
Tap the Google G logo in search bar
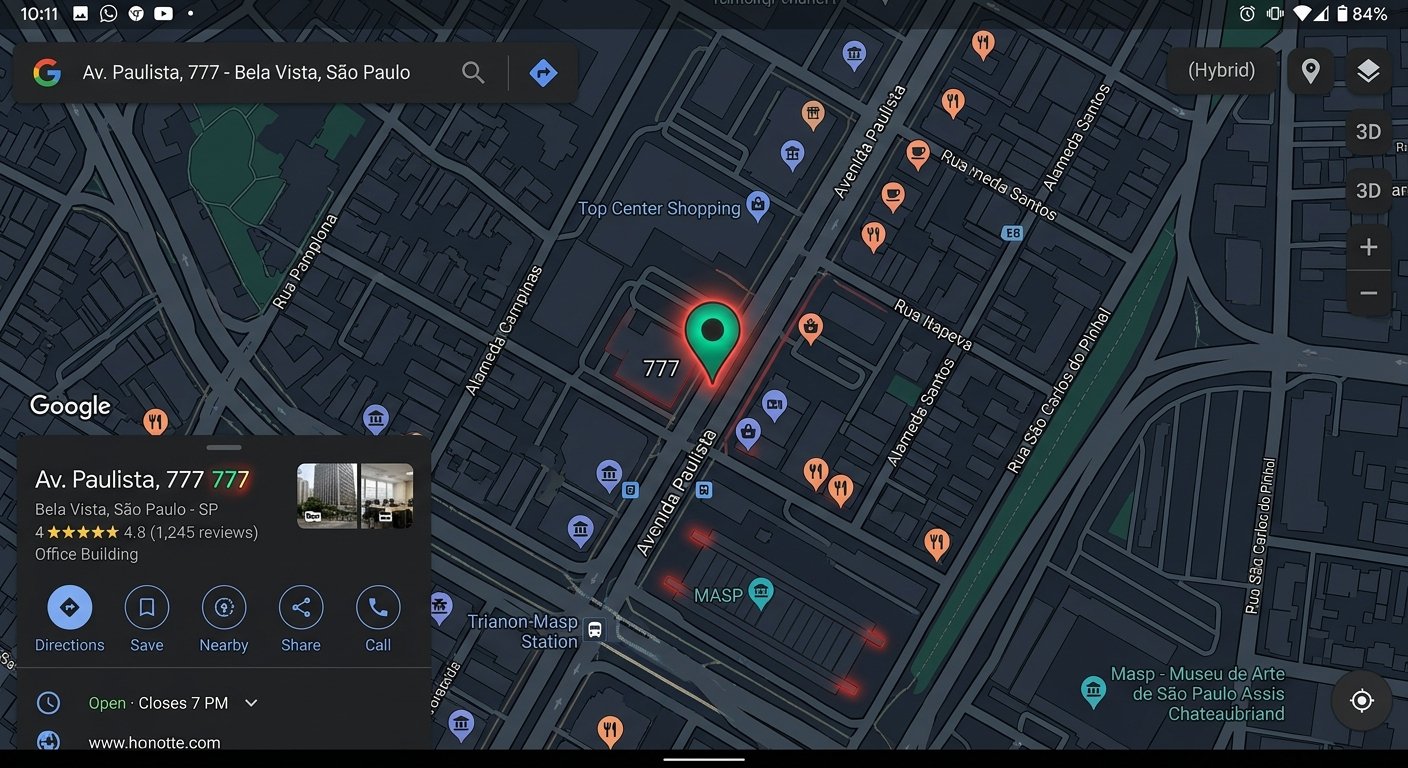pos(47,72)
